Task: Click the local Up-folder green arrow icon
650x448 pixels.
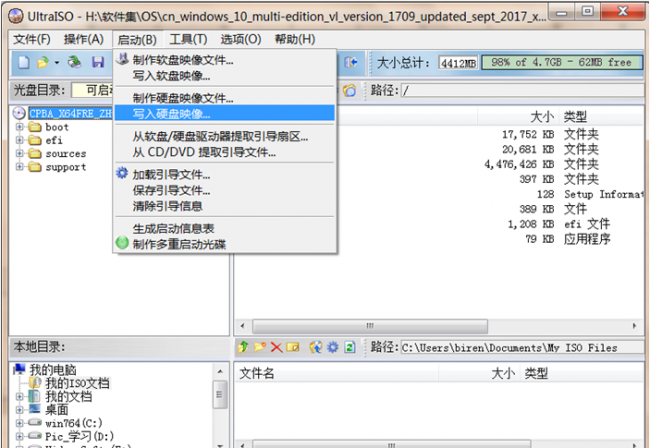Action: (243, 346)
